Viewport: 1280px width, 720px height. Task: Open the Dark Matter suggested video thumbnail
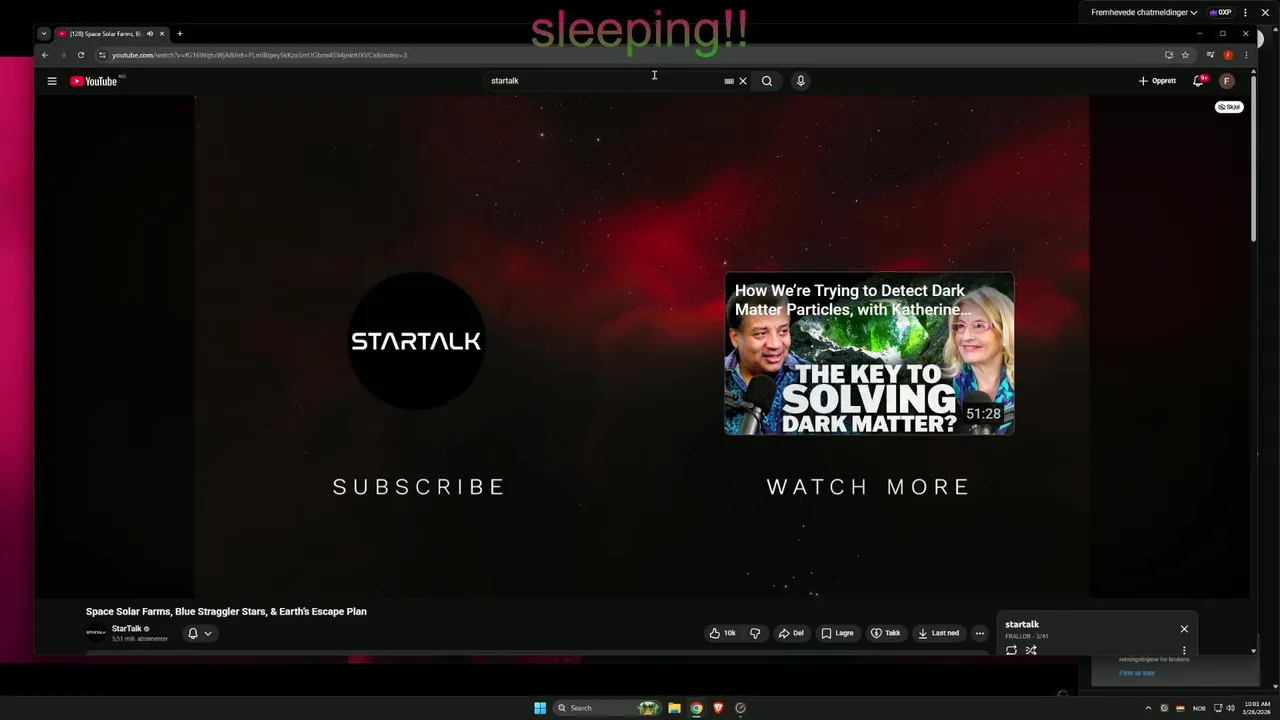tap(869, 353)
